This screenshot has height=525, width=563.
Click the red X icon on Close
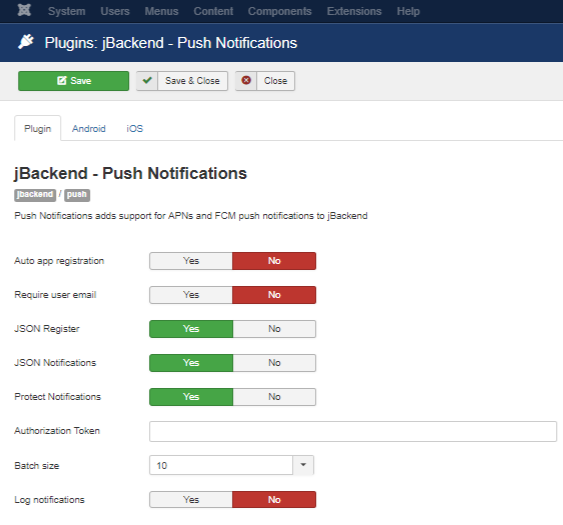pos(246,80)
